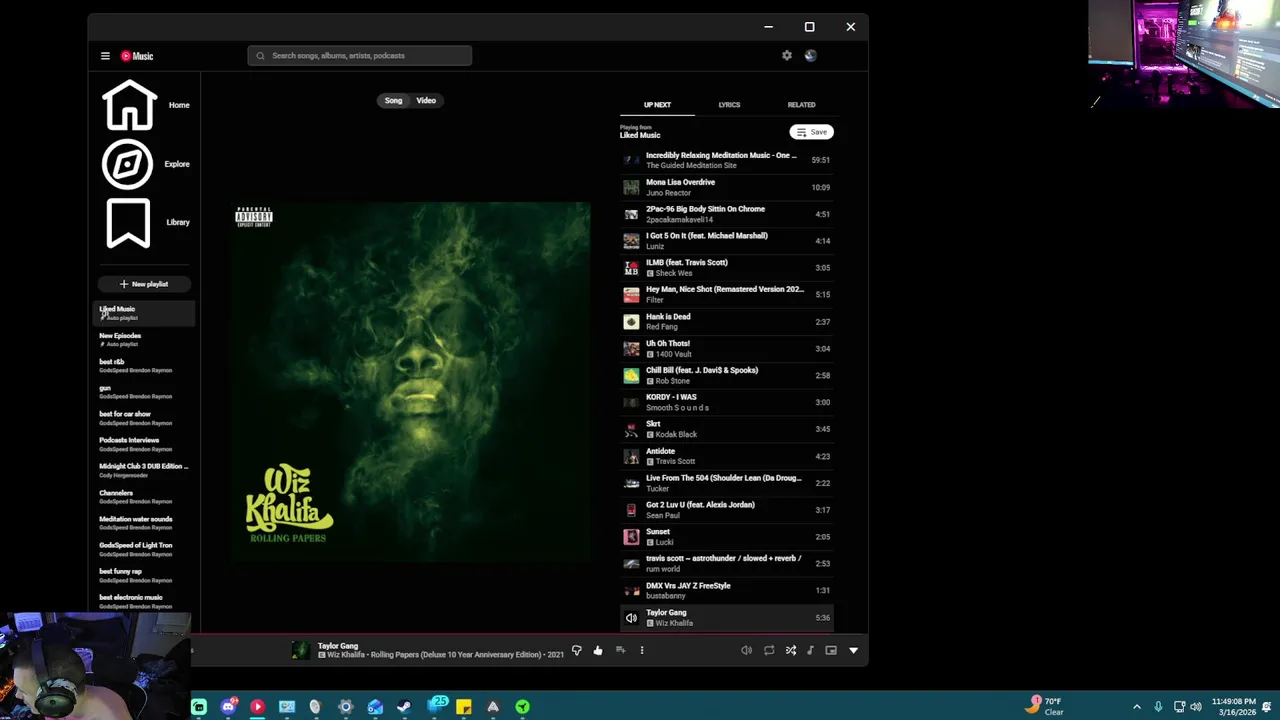This screenshot has width=1280, height=720.
Task: Play Antidote by Travis Scott
Action: [x=727, y=456]
